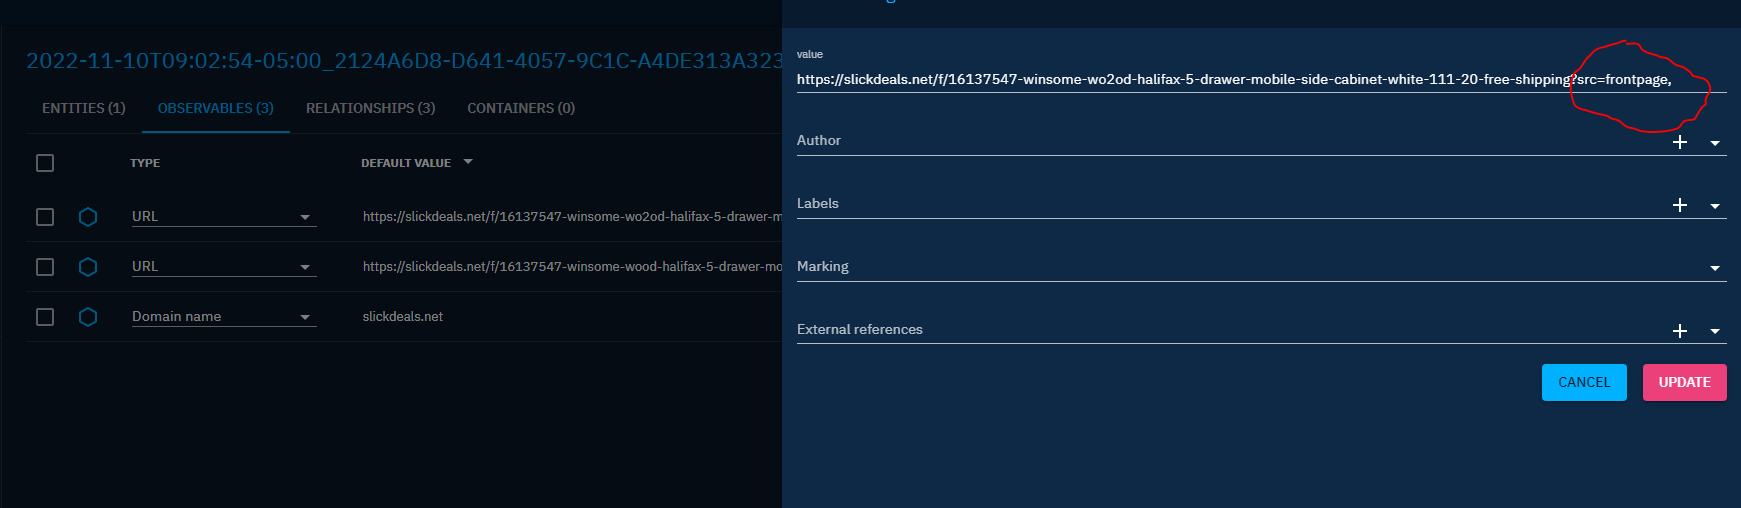Viewport: 1741px width, 508px height.
Task: Add a new Label with plus icon
Action: coord(1680,205)
